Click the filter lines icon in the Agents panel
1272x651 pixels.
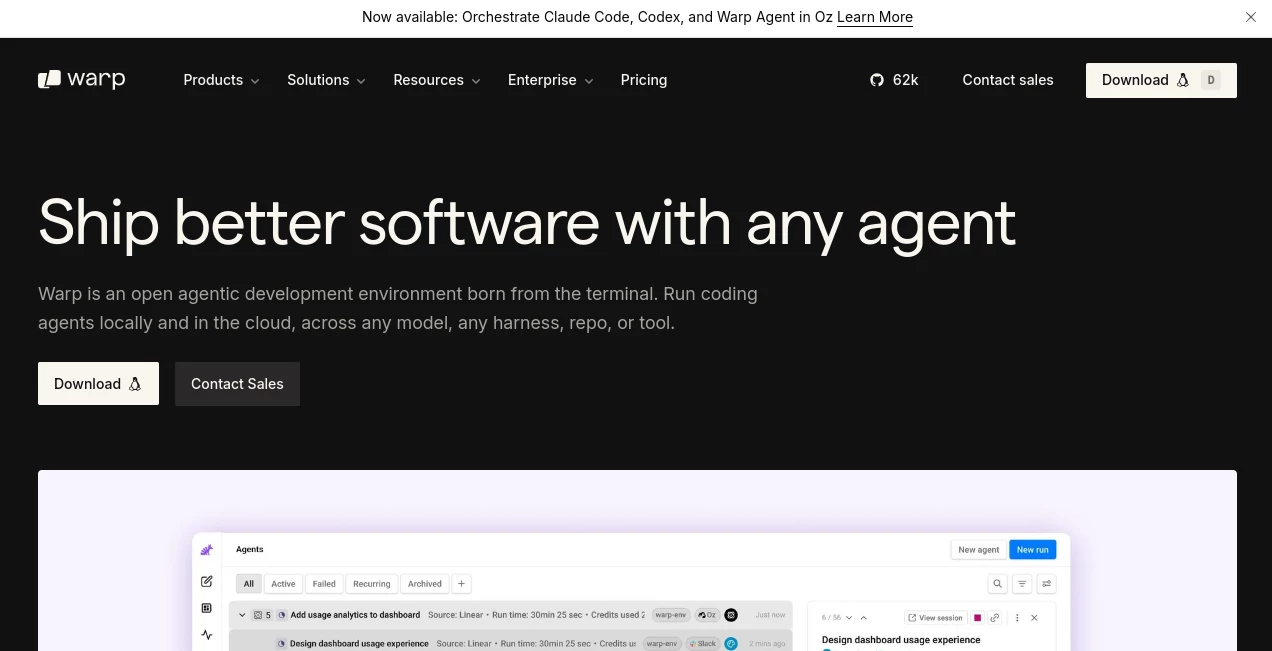tap(1022, 584)
